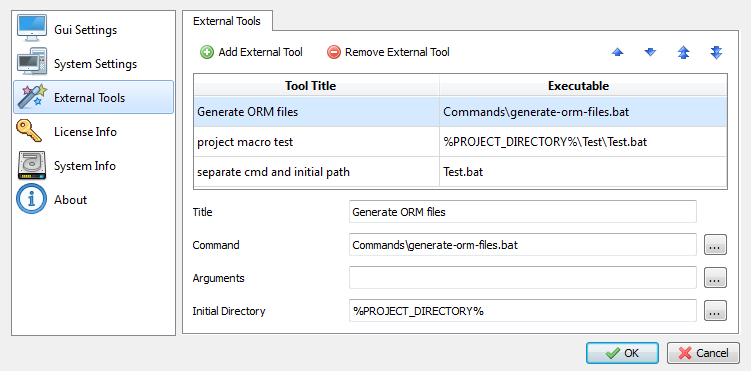Open About info icon
751x371 pixels.
[x=32, y=199]
